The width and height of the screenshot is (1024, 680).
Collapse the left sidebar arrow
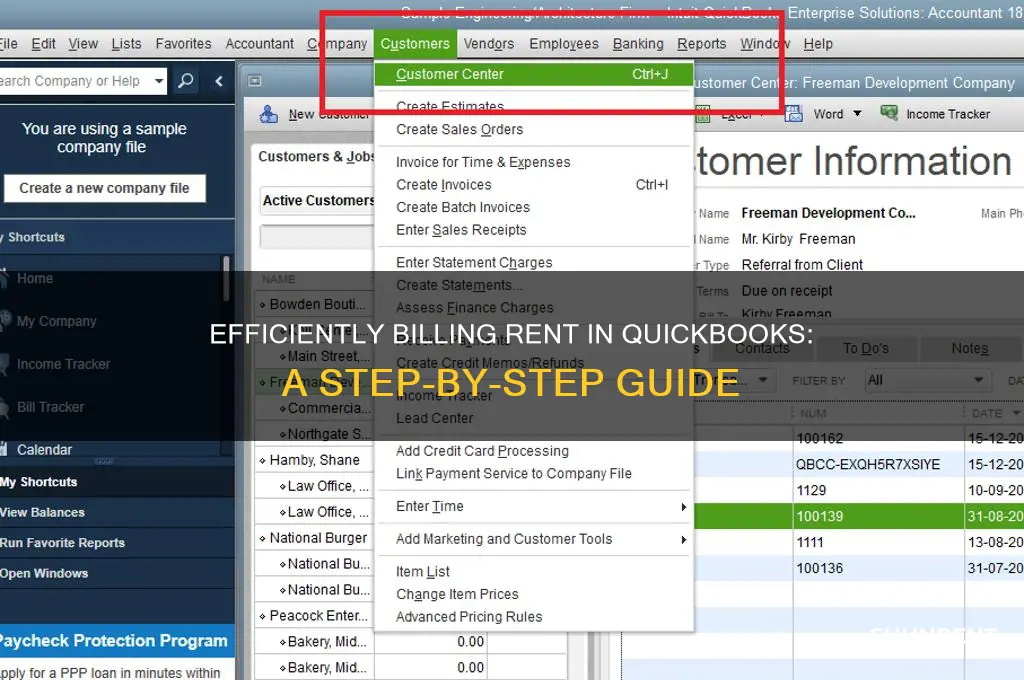pyautogui.click(x=219, y=81)
